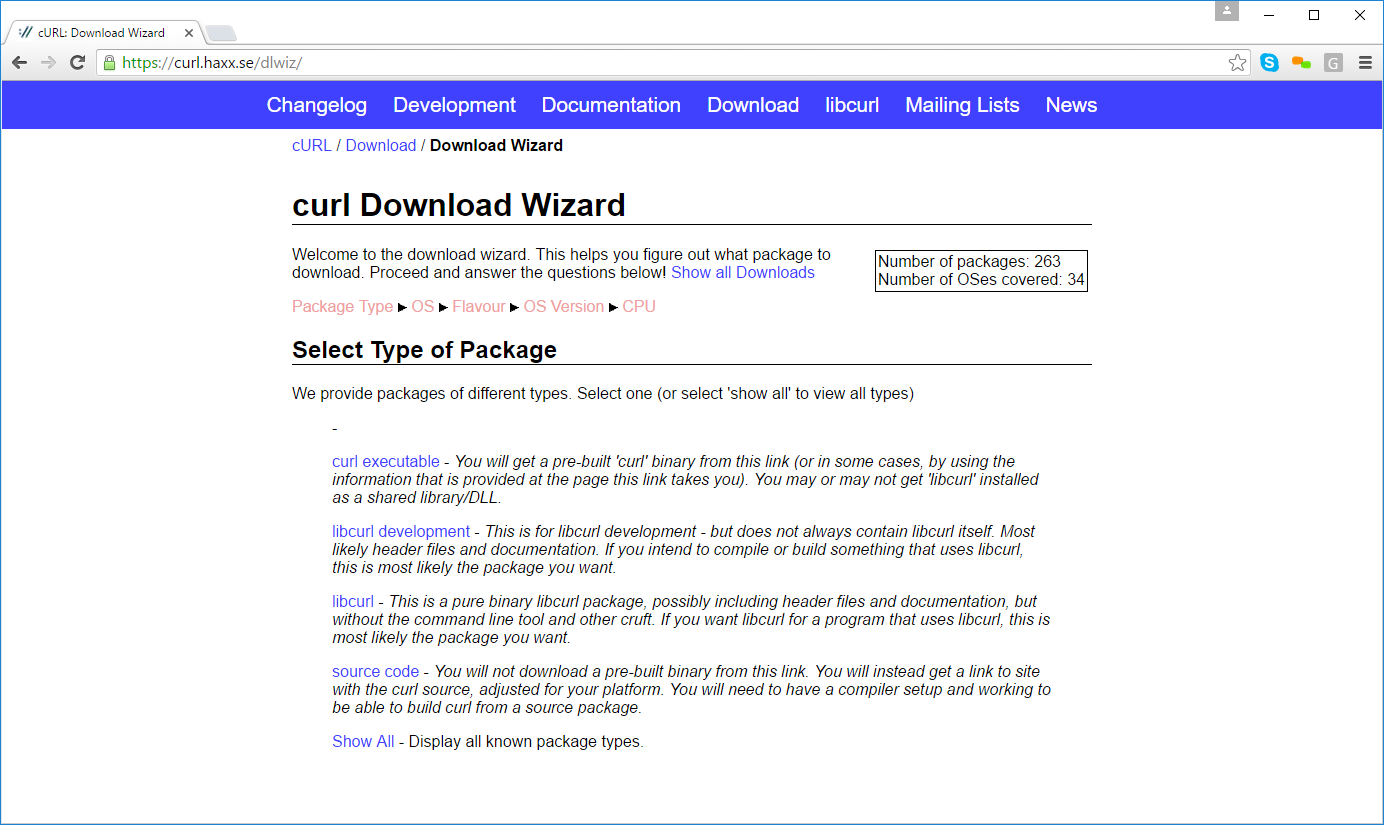Open the orange-green chat extension
Image resolution: width=1384 pixels, height=825 pixels.
click(x=1301, y=62)
